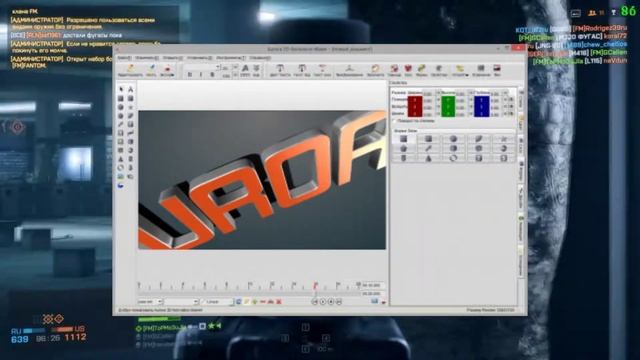Image resolution: width=640 pixels, height=360 pixels.
Task: Click the position X value field
Action: pyautogui.click(x=428, y=100)
